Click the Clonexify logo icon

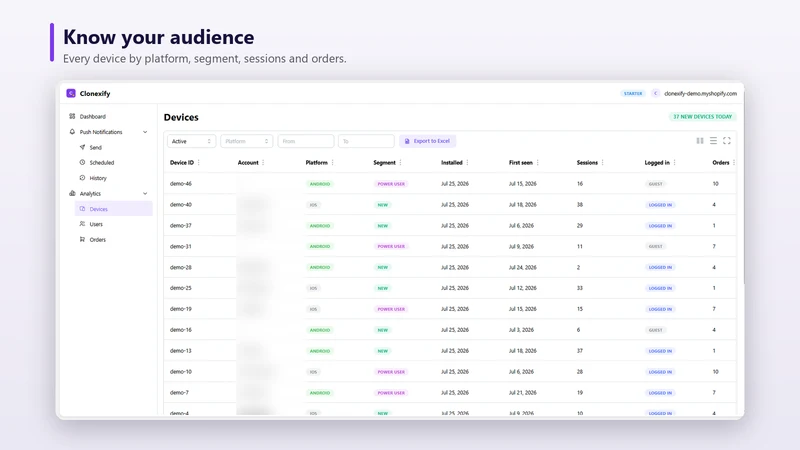tap(71, 93)
